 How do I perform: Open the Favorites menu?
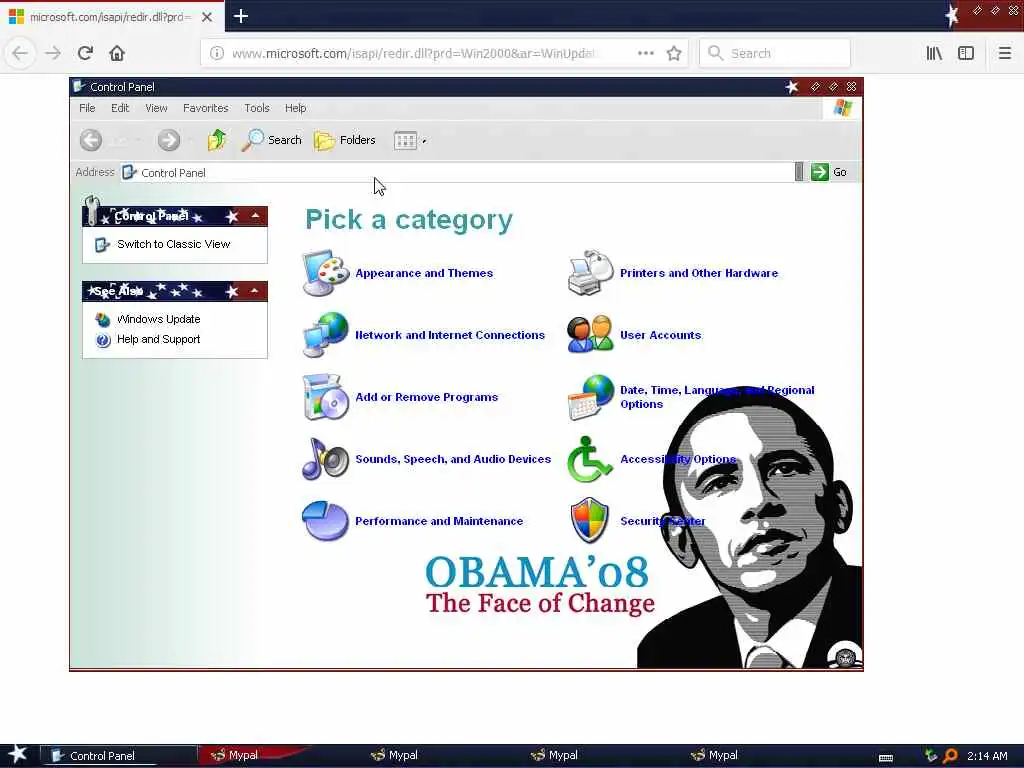pyautogui.click(x=206, y=108)
